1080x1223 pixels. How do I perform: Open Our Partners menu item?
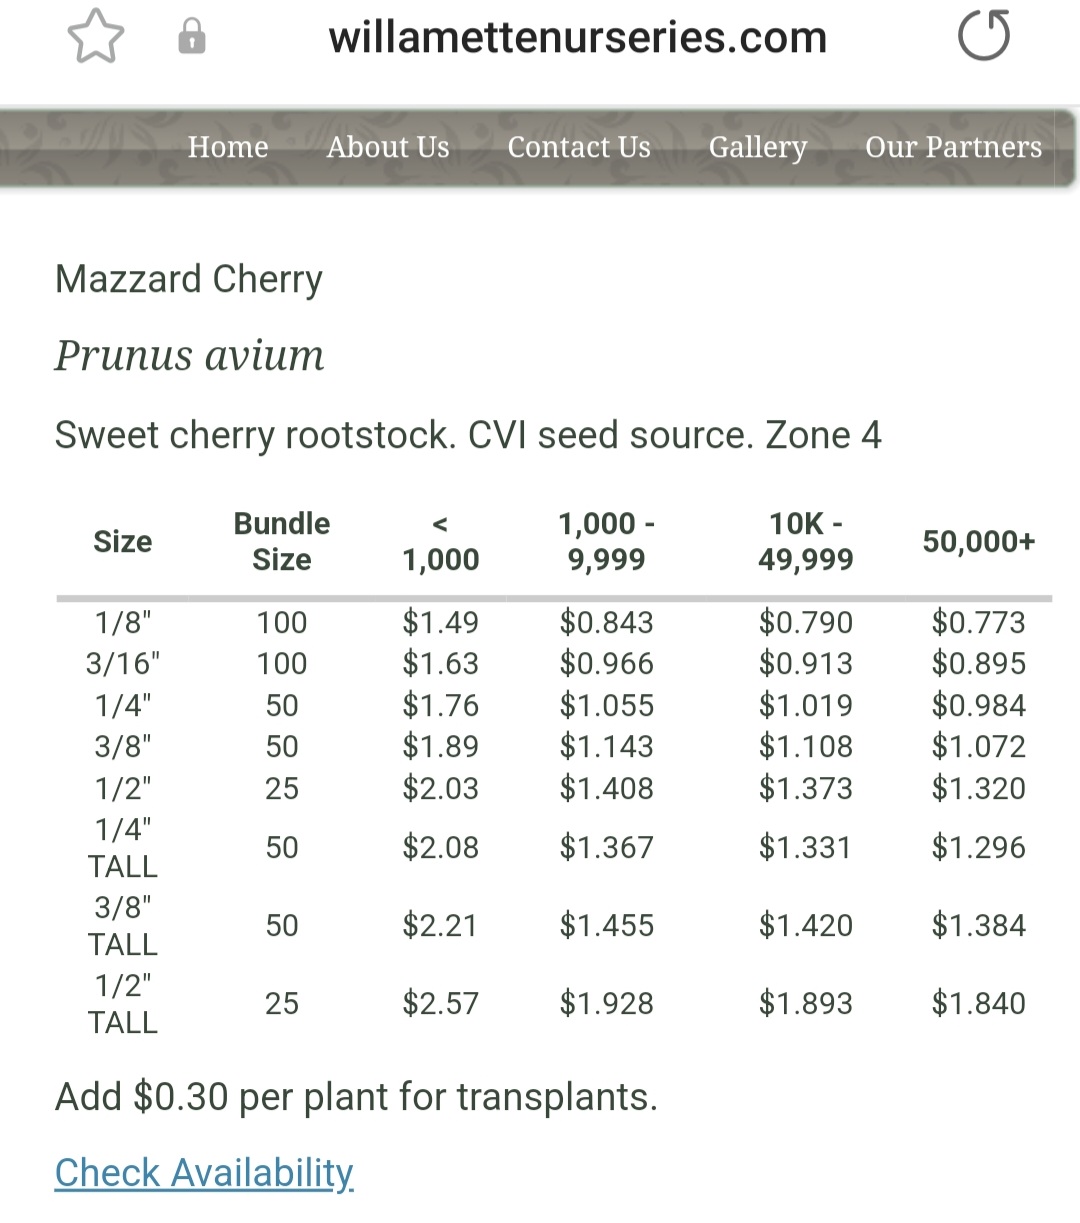tap(953, 147)
